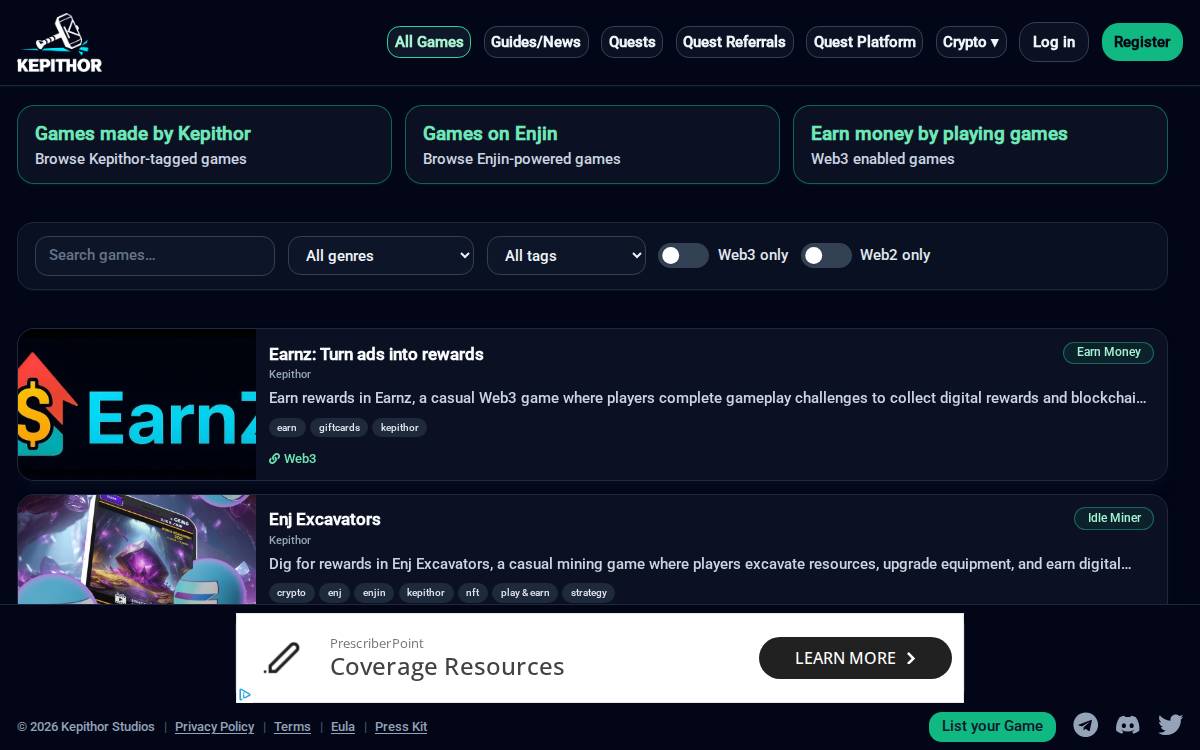Click the Web3 link on the Earnz card

(292, 458)
